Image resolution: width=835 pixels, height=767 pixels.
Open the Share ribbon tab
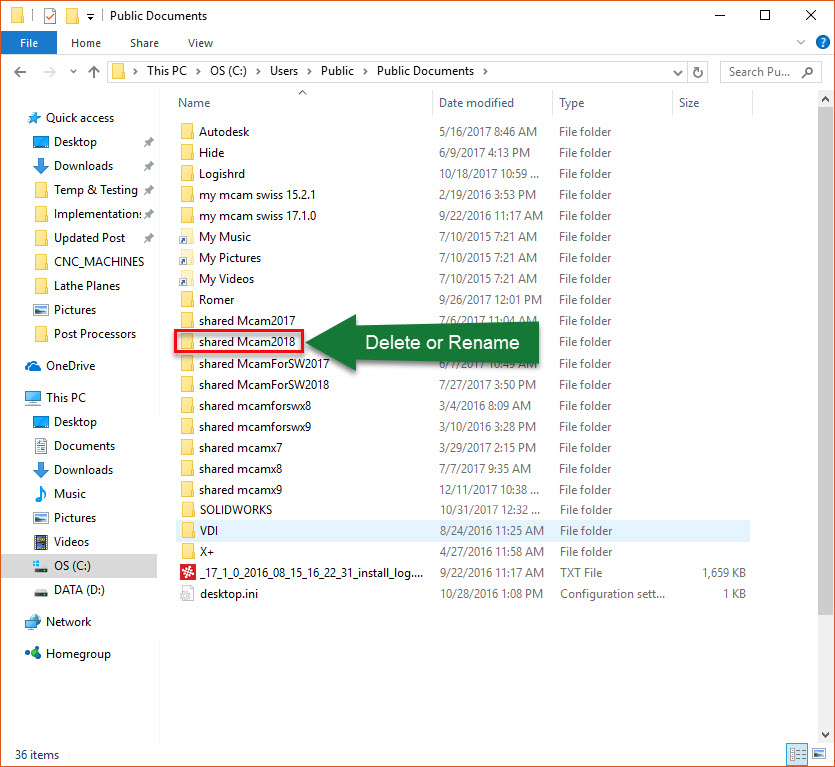pos(144,43)
